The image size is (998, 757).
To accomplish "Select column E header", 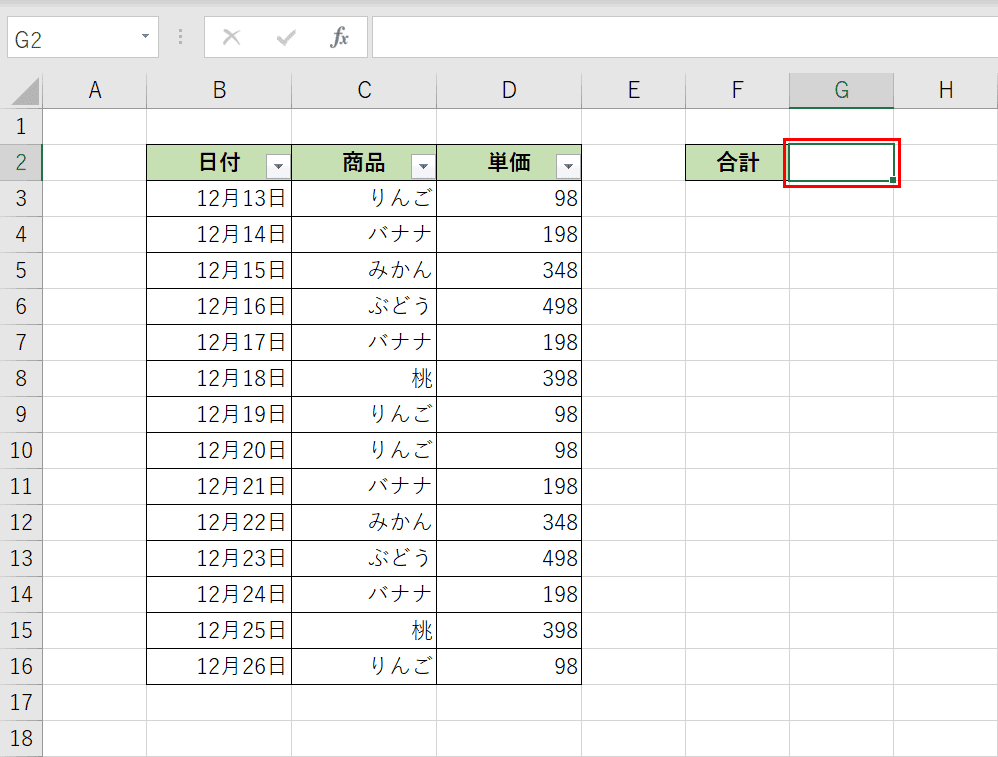I will [633, 90].
